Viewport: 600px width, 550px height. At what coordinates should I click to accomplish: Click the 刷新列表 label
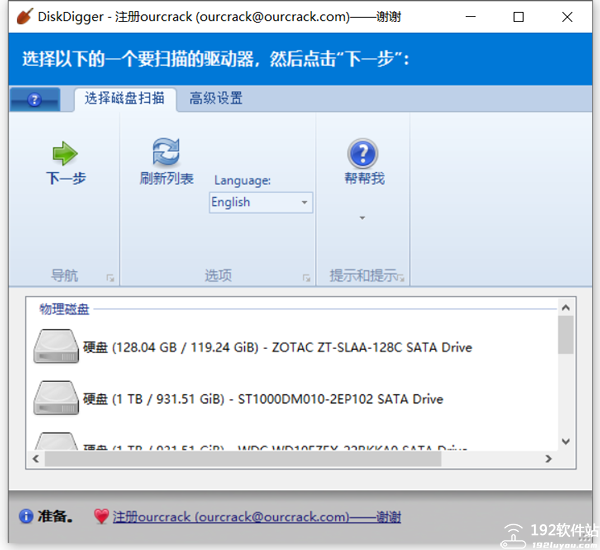[x=166, y=178]
